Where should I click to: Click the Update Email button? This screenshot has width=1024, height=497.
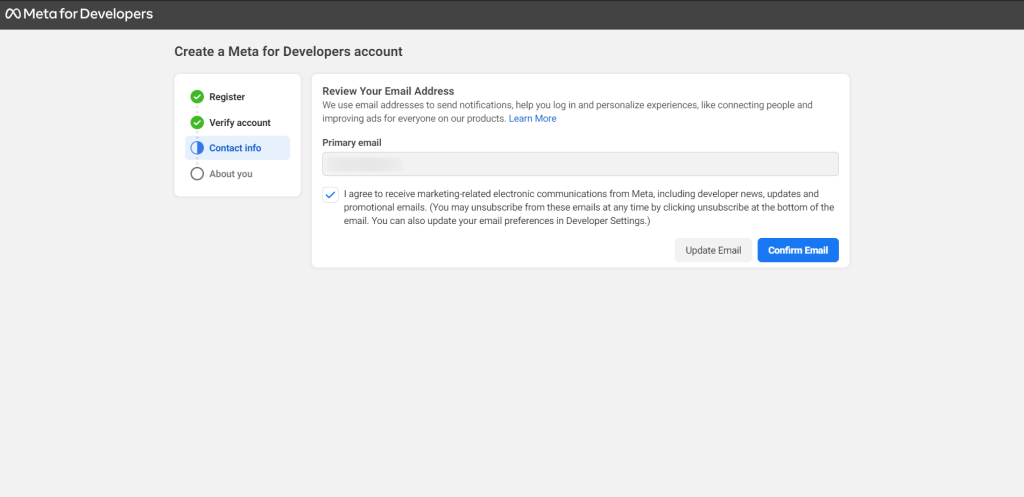[713, 250]
